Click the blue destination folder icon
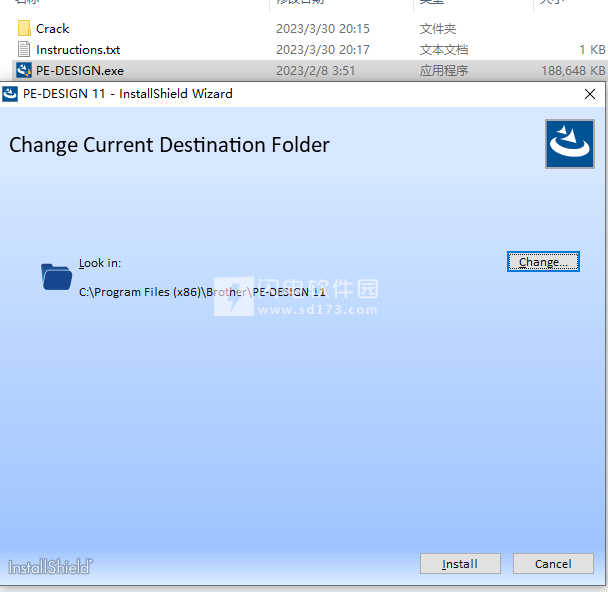The height and width of the screenshot is (592, 608). (57, 277)
